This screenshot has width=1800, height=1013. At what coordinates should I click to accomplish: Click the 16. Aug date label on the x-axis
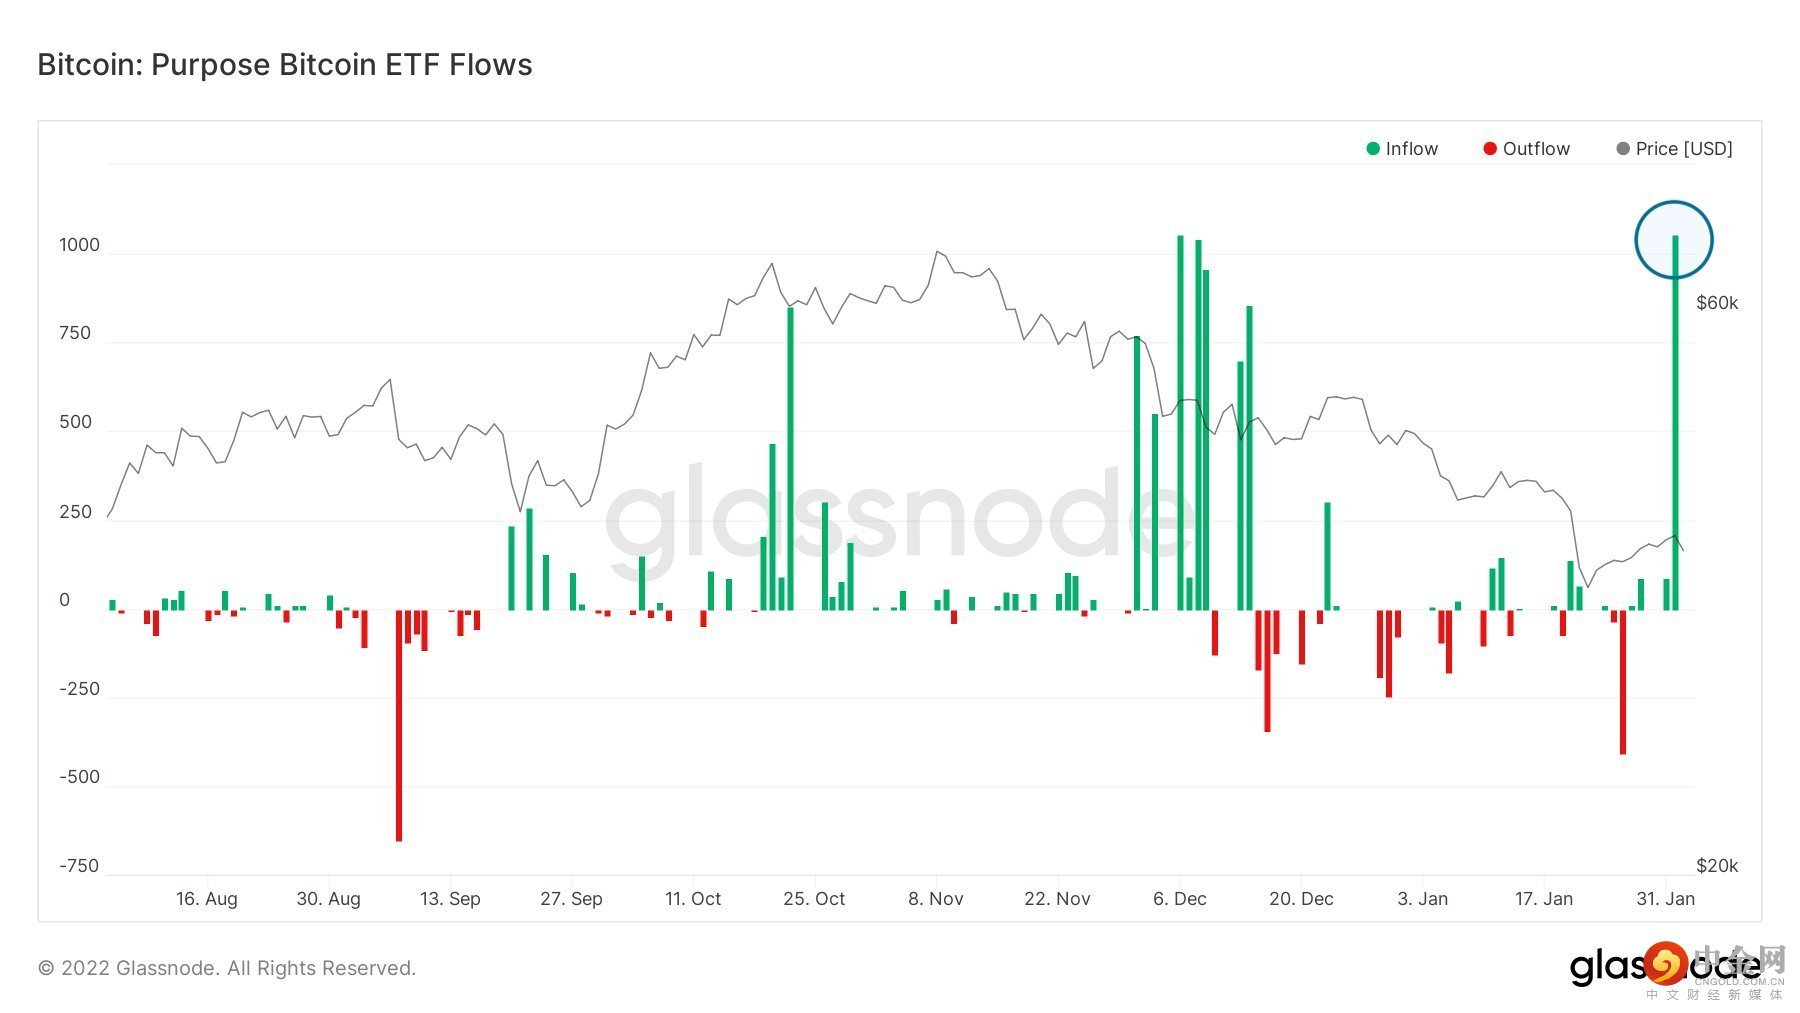click(207, 899)
